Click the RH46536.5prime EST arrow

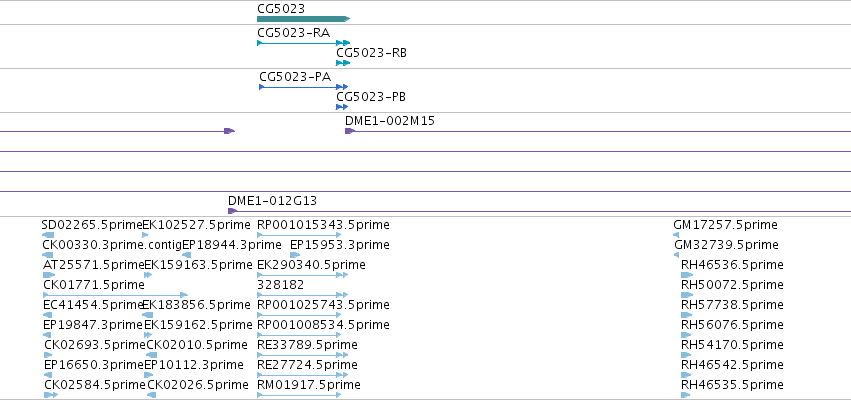[687, 275]
